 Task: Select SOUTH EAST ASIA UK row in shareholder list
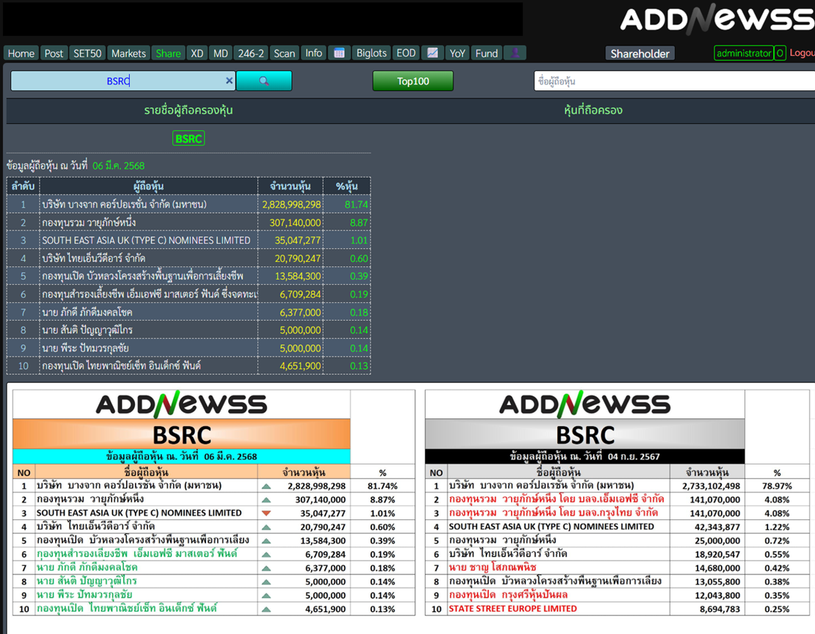[x=146, y=240]
